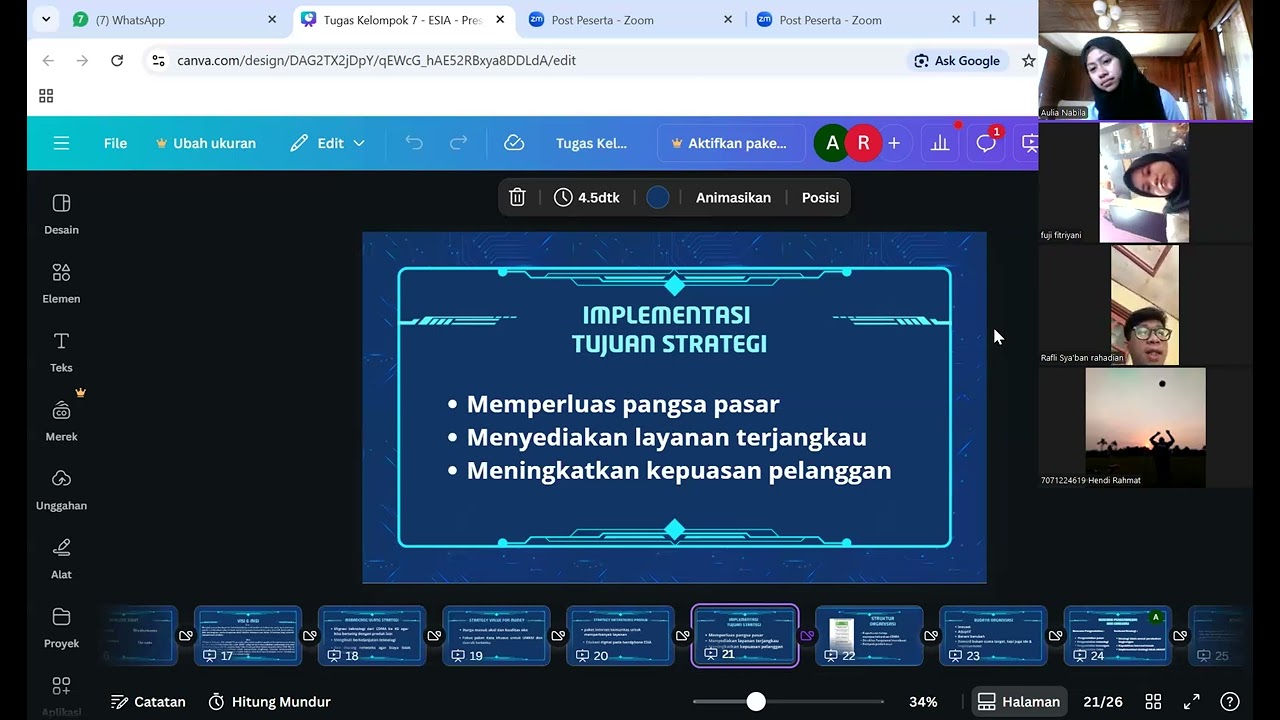Open the slide background color swatch
Screen dimensions: 1280x720
(x=658, y=197)
